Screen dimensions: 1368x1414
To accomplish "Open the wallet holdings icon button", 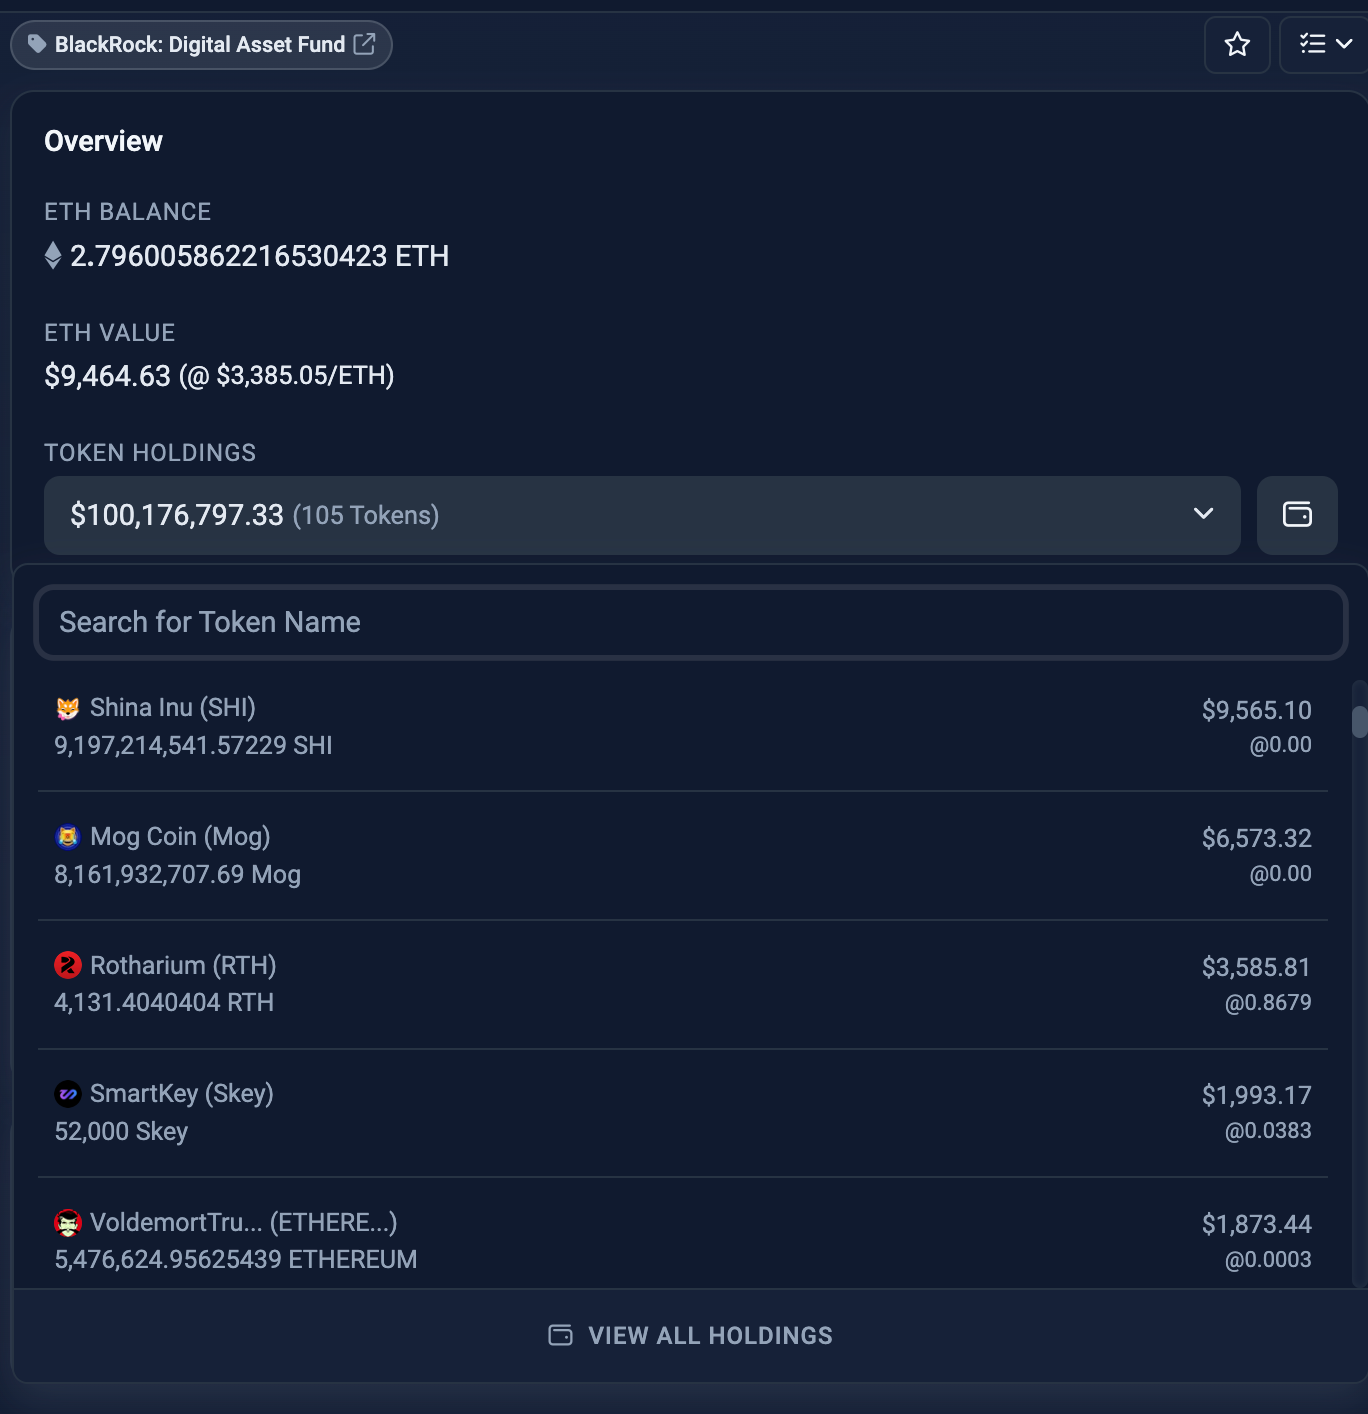I will [x=1297, y=515].
